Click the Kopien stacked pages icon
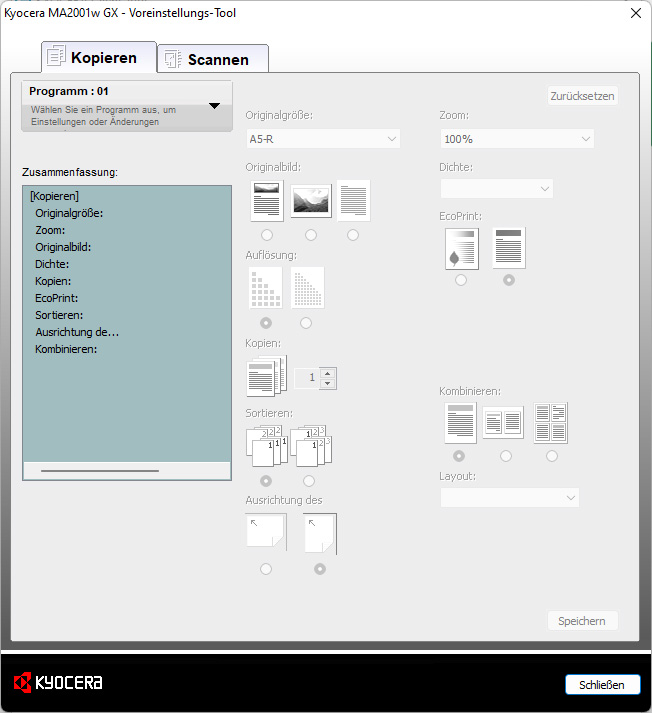 267,376
